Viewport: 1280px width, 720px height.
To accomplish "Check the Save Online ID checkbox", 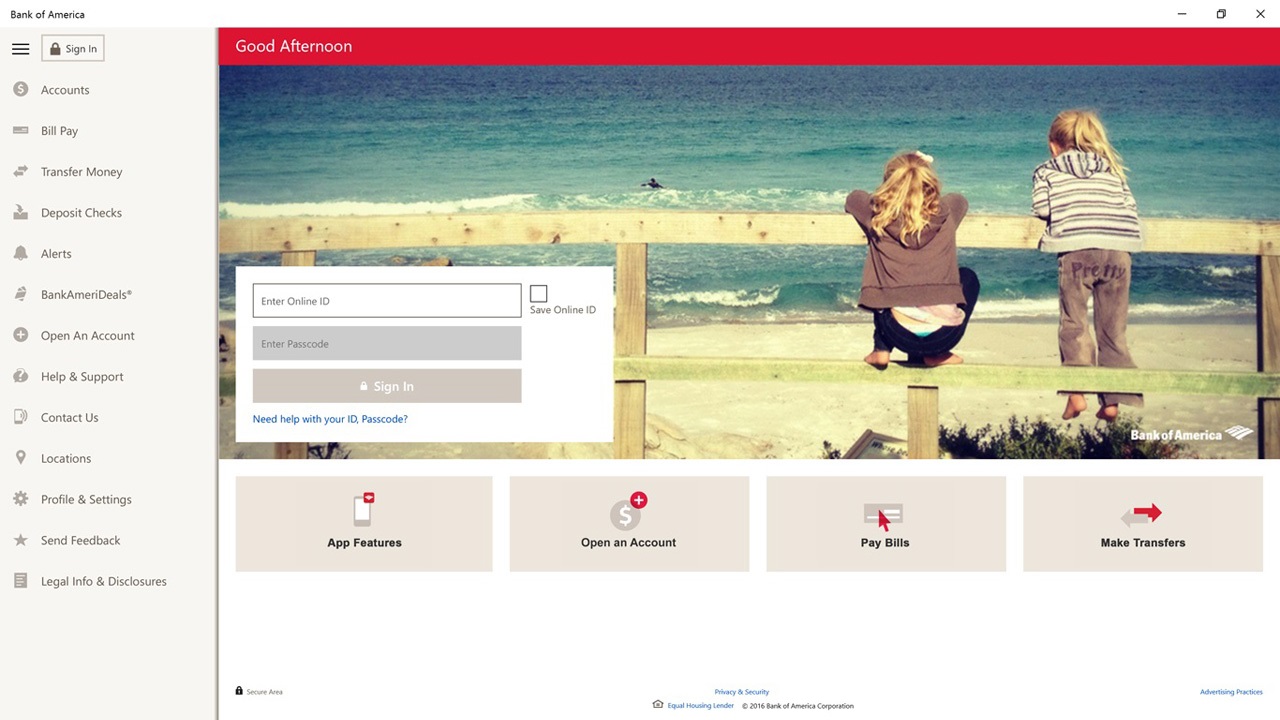I will coord(539,293).
